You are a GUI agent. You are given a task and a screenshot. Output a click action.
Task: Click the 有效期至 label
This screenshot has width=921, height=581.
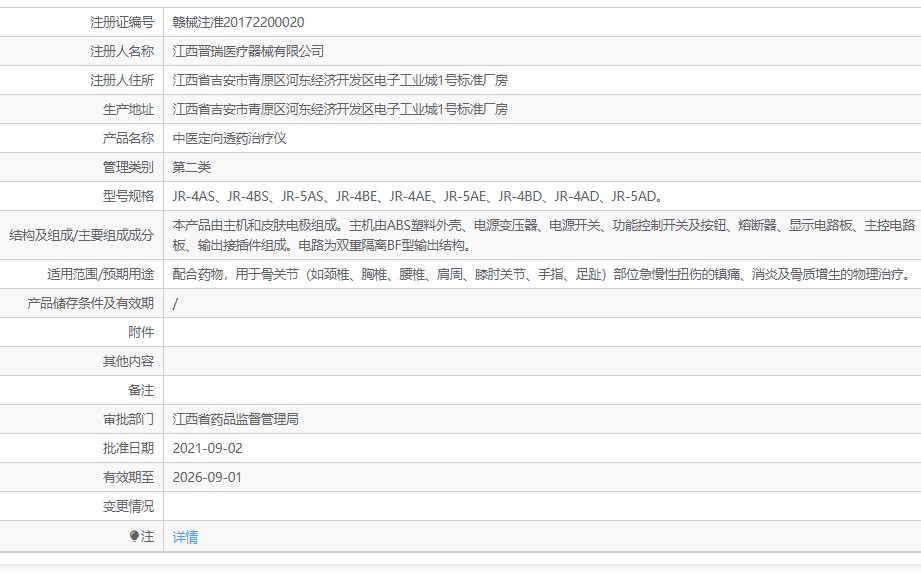129,477
